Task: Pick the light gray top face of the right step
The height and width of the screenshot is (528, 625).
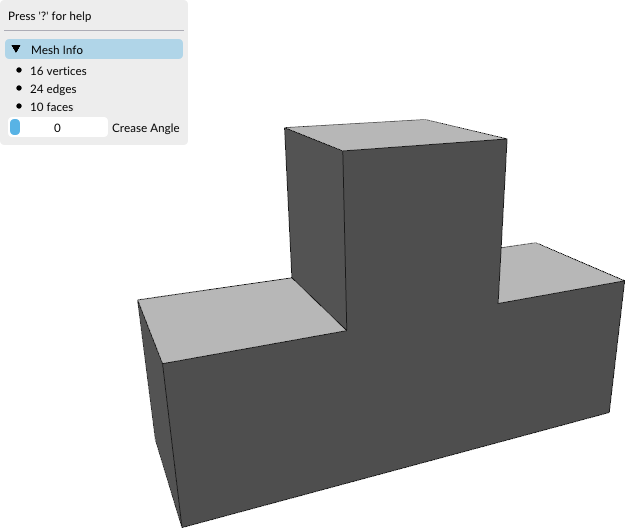Action: click(x=555, y=271)
